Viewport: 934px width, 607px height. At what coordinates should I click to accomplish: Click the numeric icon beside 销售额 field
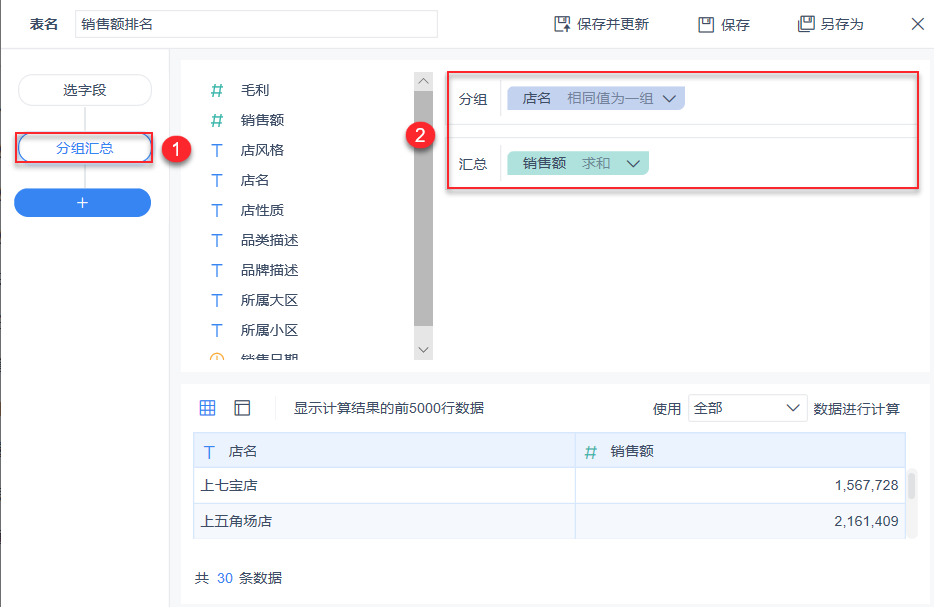[217, 120]
